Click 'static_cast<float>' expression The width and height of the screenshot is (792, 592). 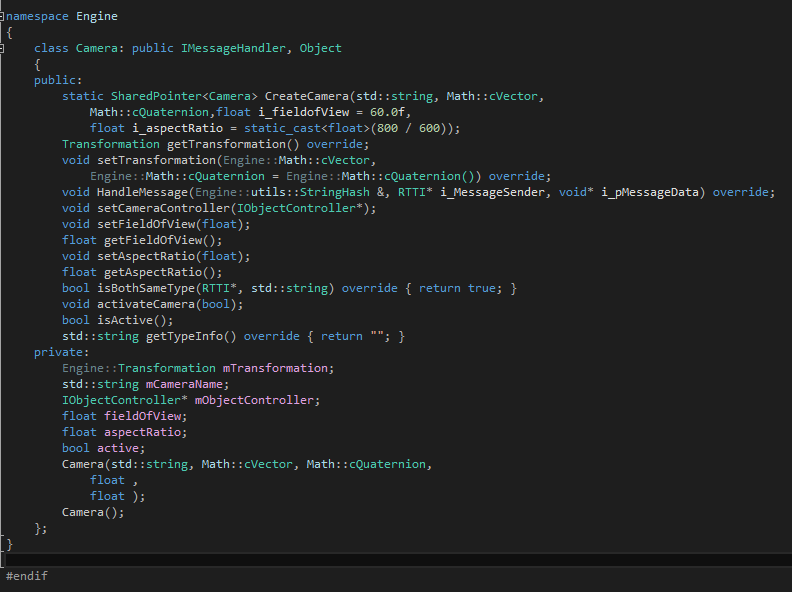point(307,128)
